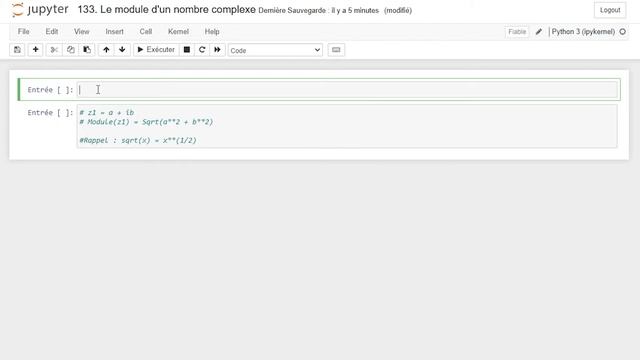Click into the empty first code cell
The image size is (640, 360).
tap(347, 90)
